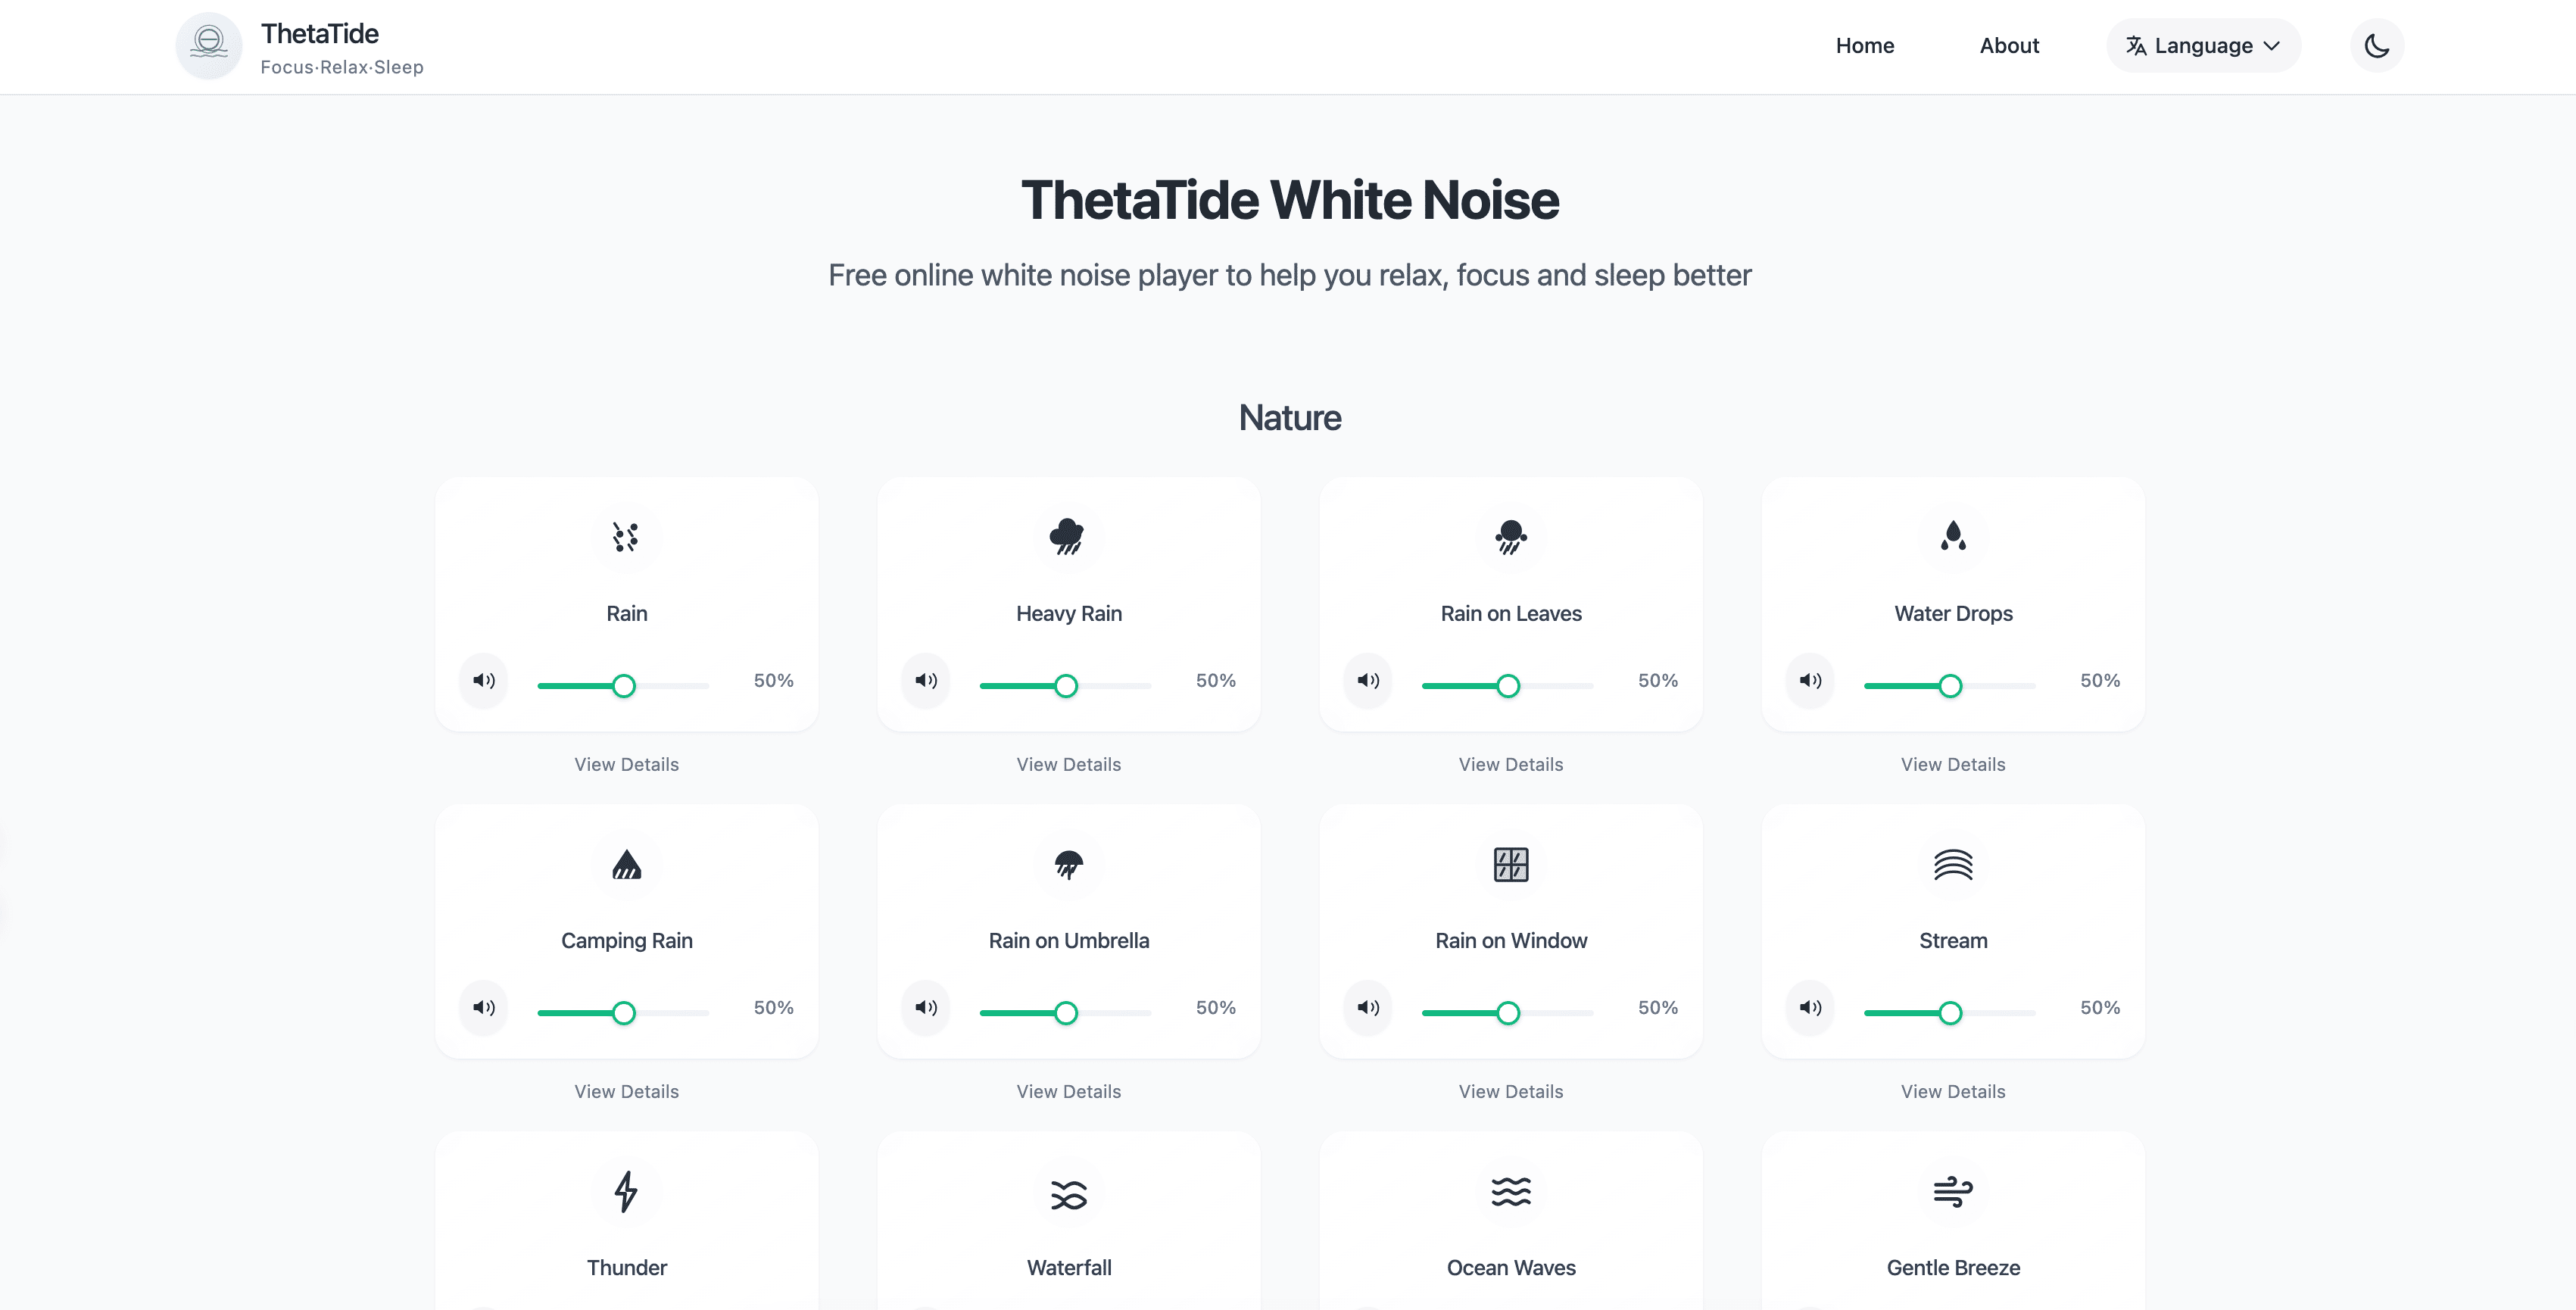2576x1310 pixels.
Task: Open View Details for Rain on Leaves
Action: pos(1510,764)
